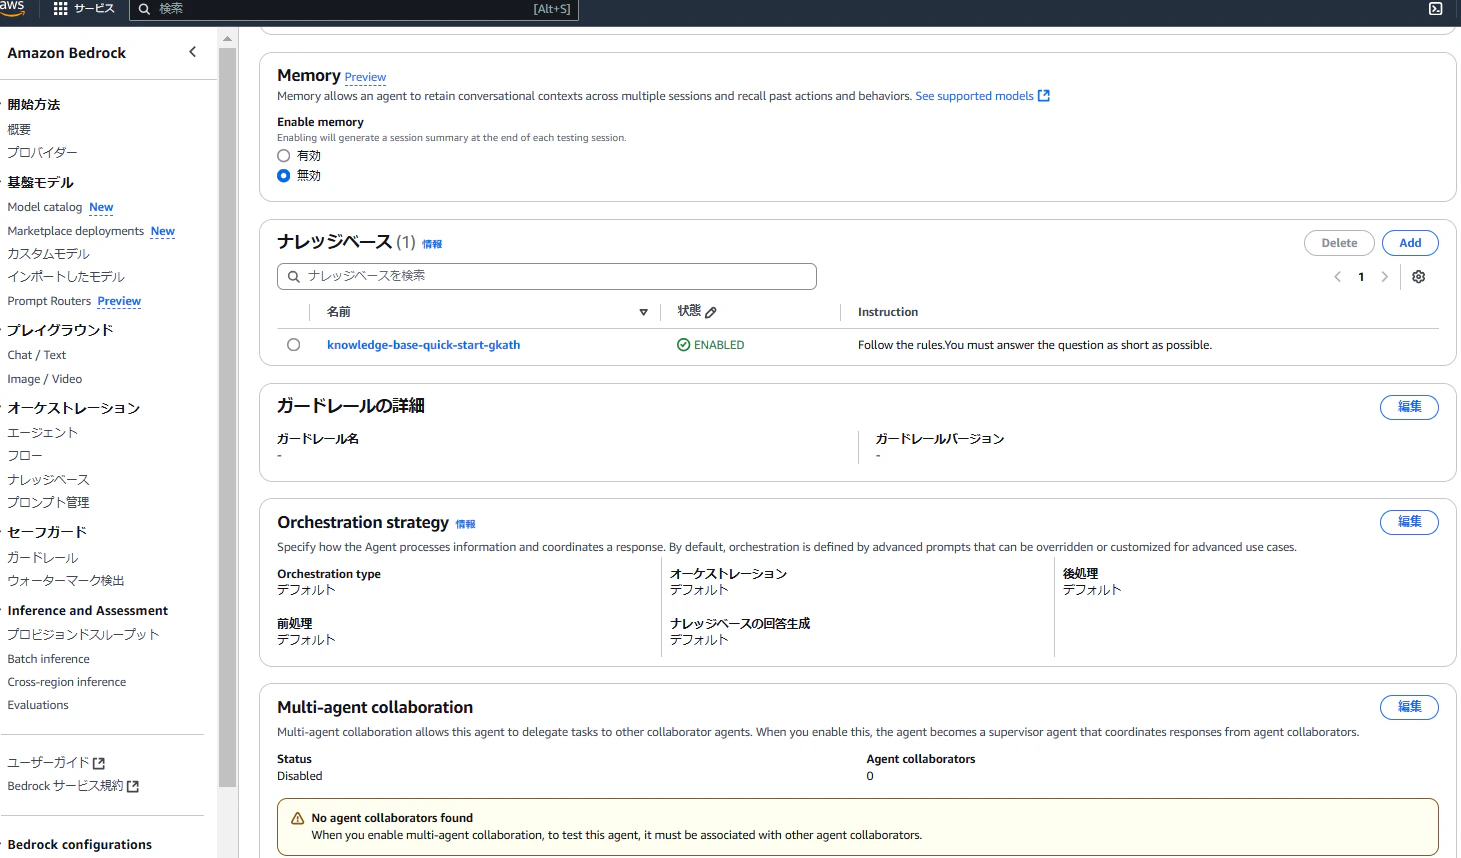Select 無効 memory radio button
Viewport: 1461px width, 858px height.
(284, 176)
